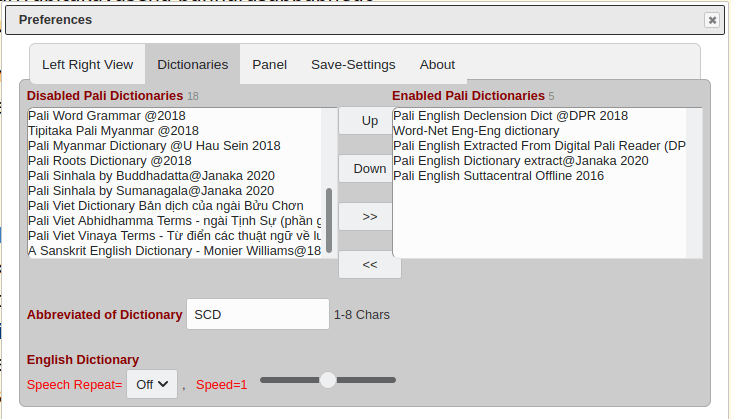Click the >> move right button
The width and height of the screenshot is (731, 419).
[369, 216]
